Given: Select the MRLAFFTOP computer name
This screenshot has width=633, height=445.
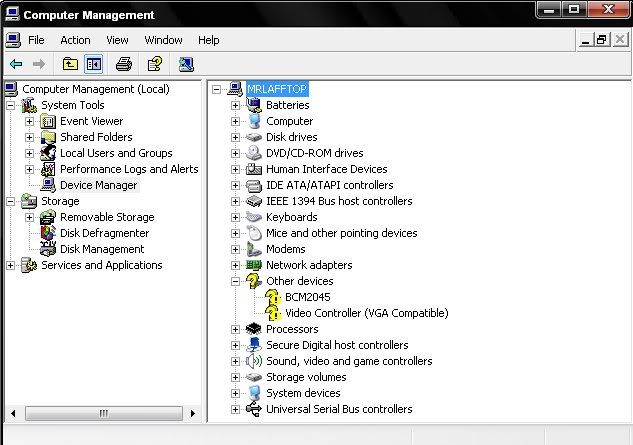Looking at the screenshot, I should coord(277,89).
